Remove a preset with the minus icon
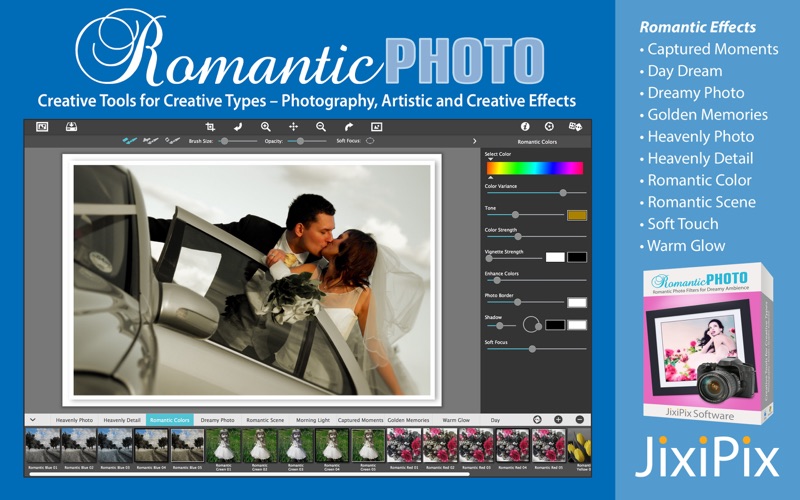This screenshot has width=800, height=500. pyautogui.click(x=580, y=419)
